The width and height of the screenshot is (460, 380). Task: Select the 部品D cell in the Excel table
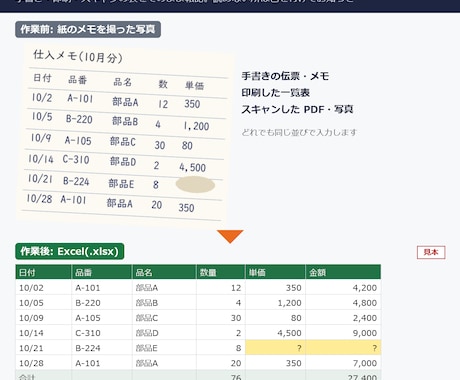coord(164,333)
